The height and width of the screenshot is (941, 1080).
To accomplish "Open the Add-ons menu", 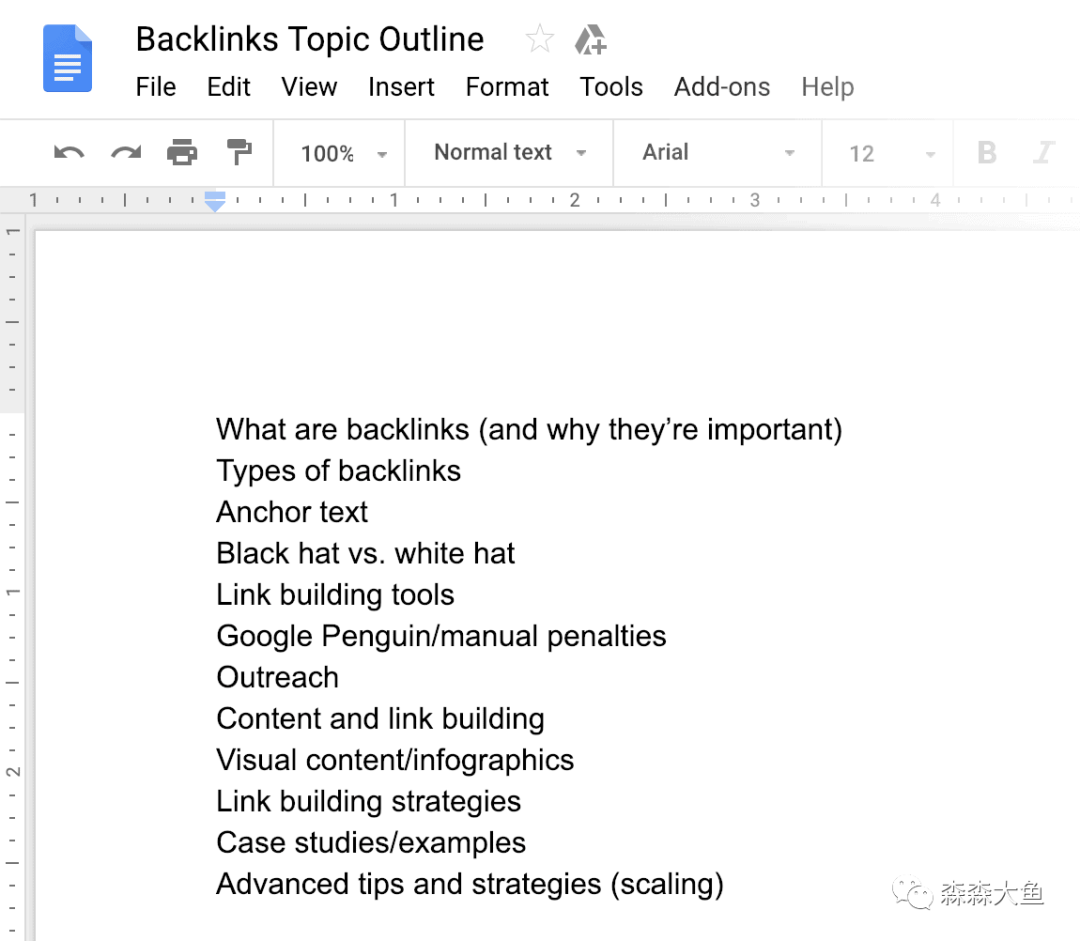I will [x=722, y=87].
